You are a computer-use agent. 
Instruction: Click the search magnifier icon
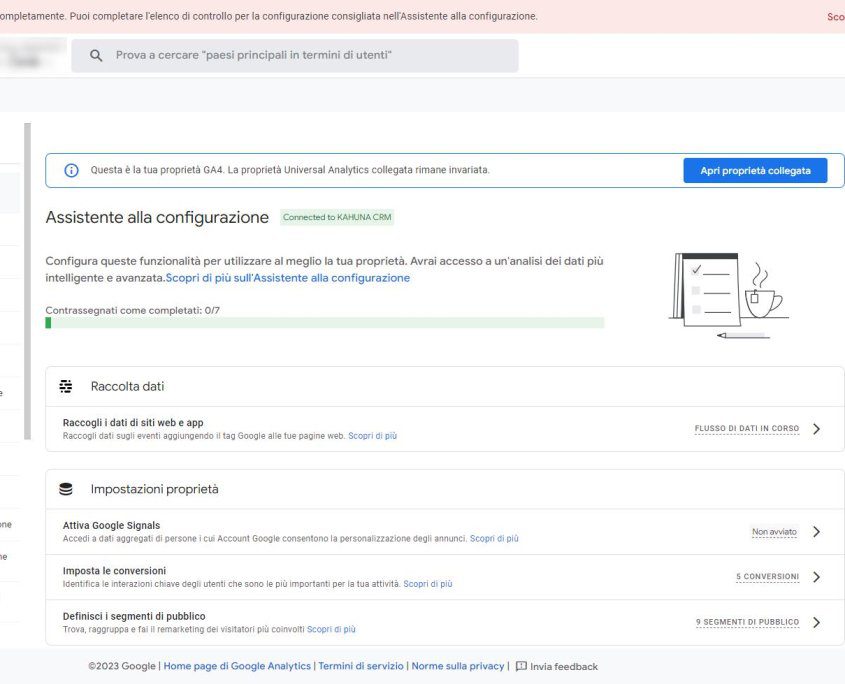(x=95, y=55)
